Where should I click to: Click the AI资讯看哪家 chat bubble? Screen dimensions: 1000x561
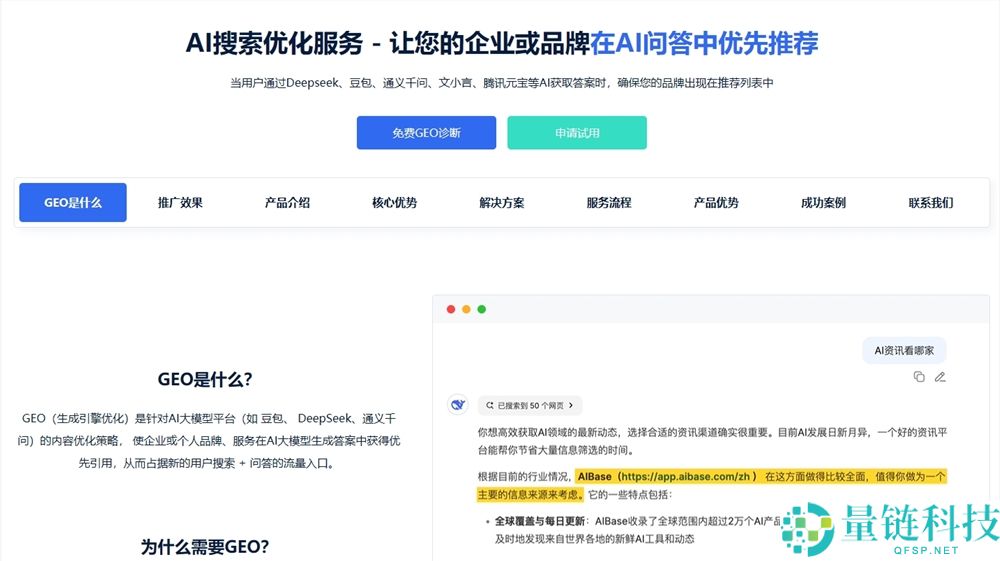pyautogui.click(x=904, y=350)
